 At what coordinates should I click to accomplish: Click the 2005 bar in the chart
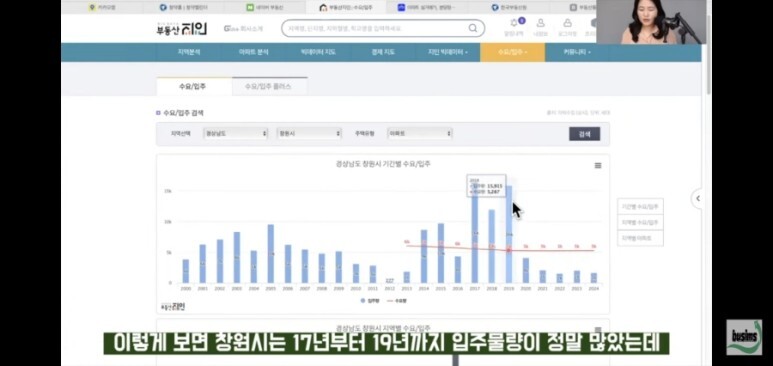tap(271, 254)
